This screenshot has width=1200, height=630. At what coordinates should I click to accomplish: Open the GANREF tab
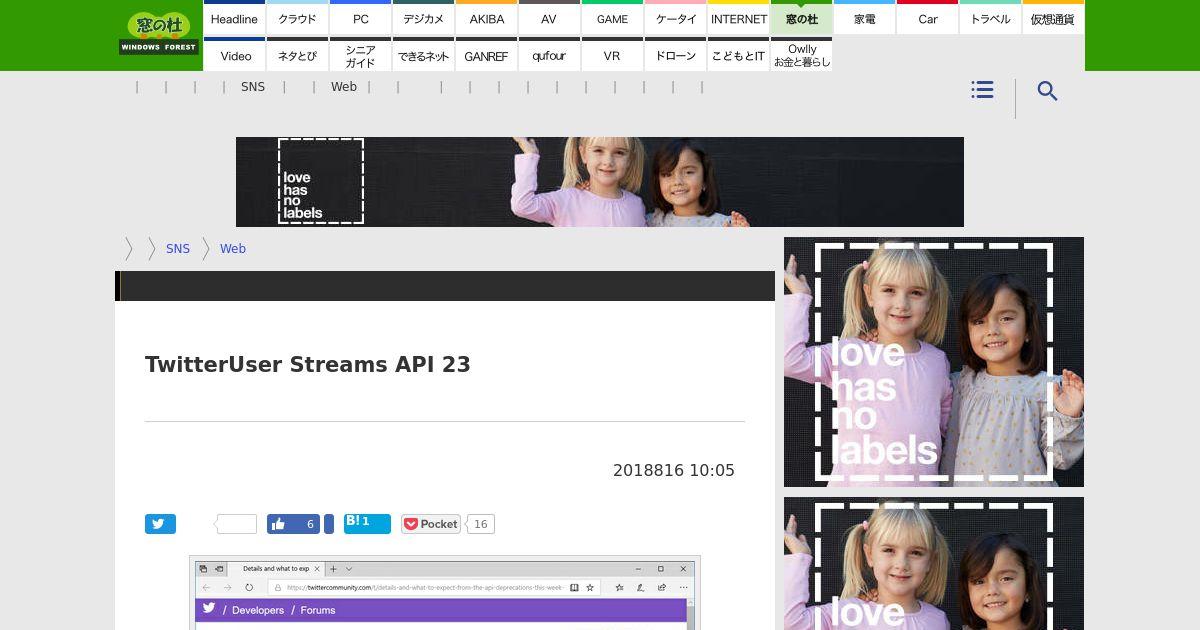(x=486, y=55)
